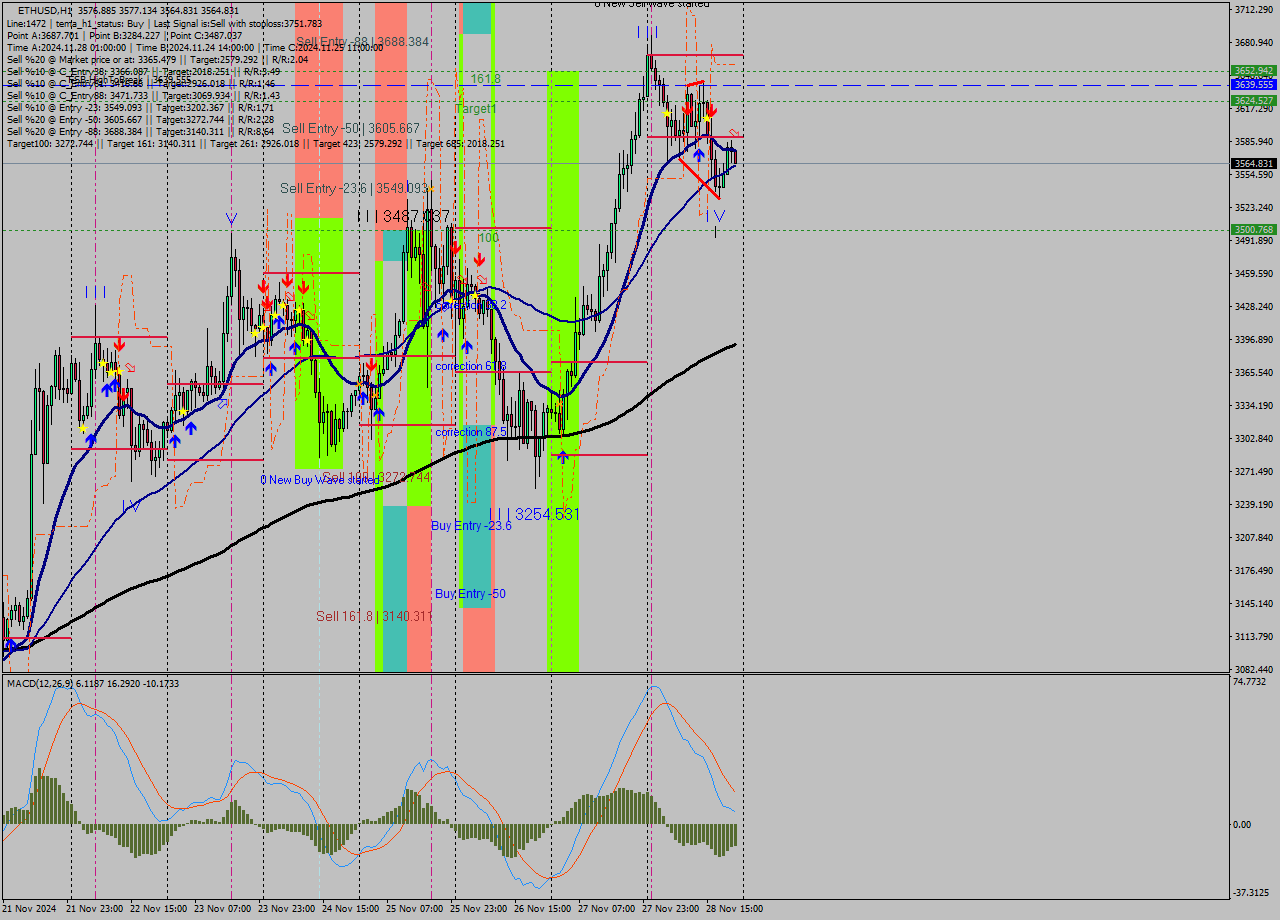
Task: Click the 'Point A:3687.701' info text
Action: click(x=47, y=35)
